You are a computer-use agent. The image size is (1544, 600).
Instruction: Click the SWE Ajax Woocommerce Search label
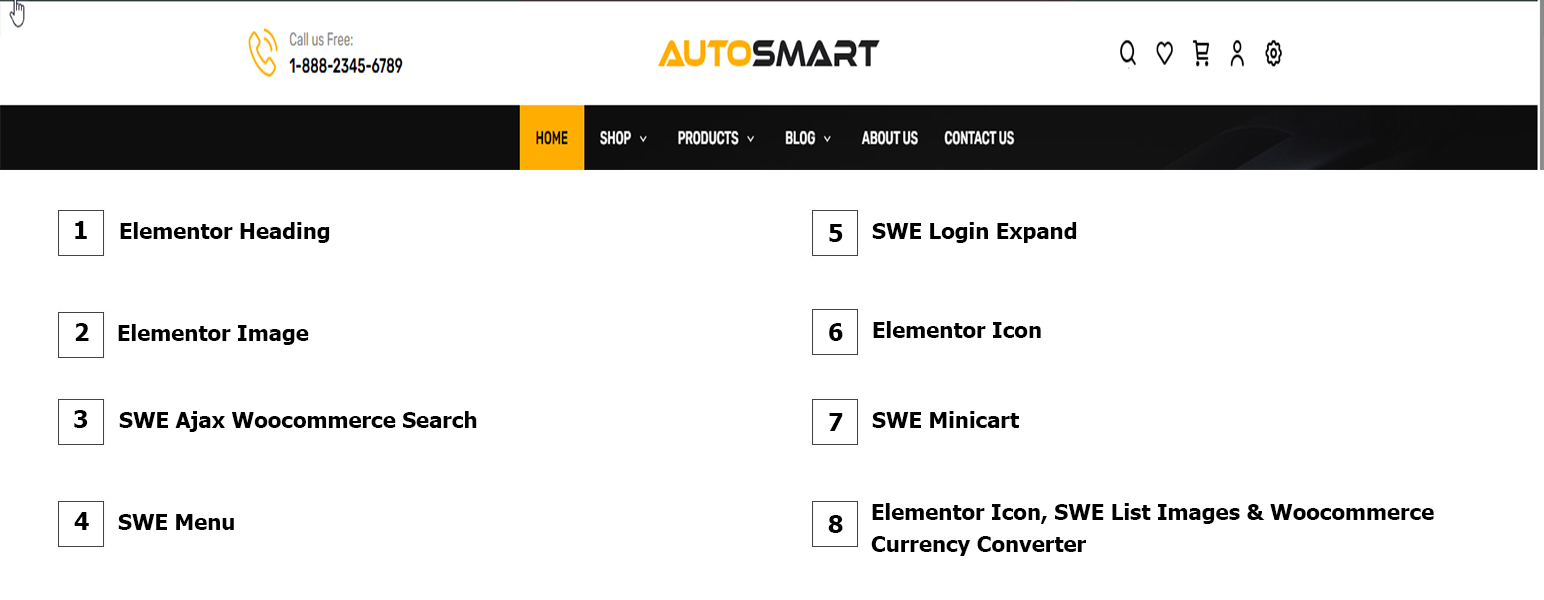pyautogui.click(x=298, y=420)
